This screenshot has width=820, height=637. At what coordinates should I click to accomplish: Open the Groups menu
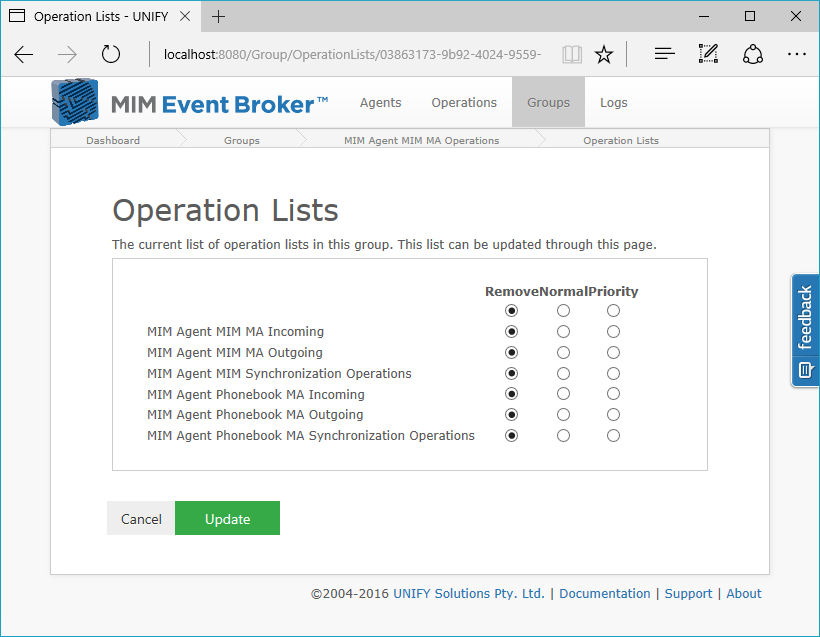pos(548,102)
